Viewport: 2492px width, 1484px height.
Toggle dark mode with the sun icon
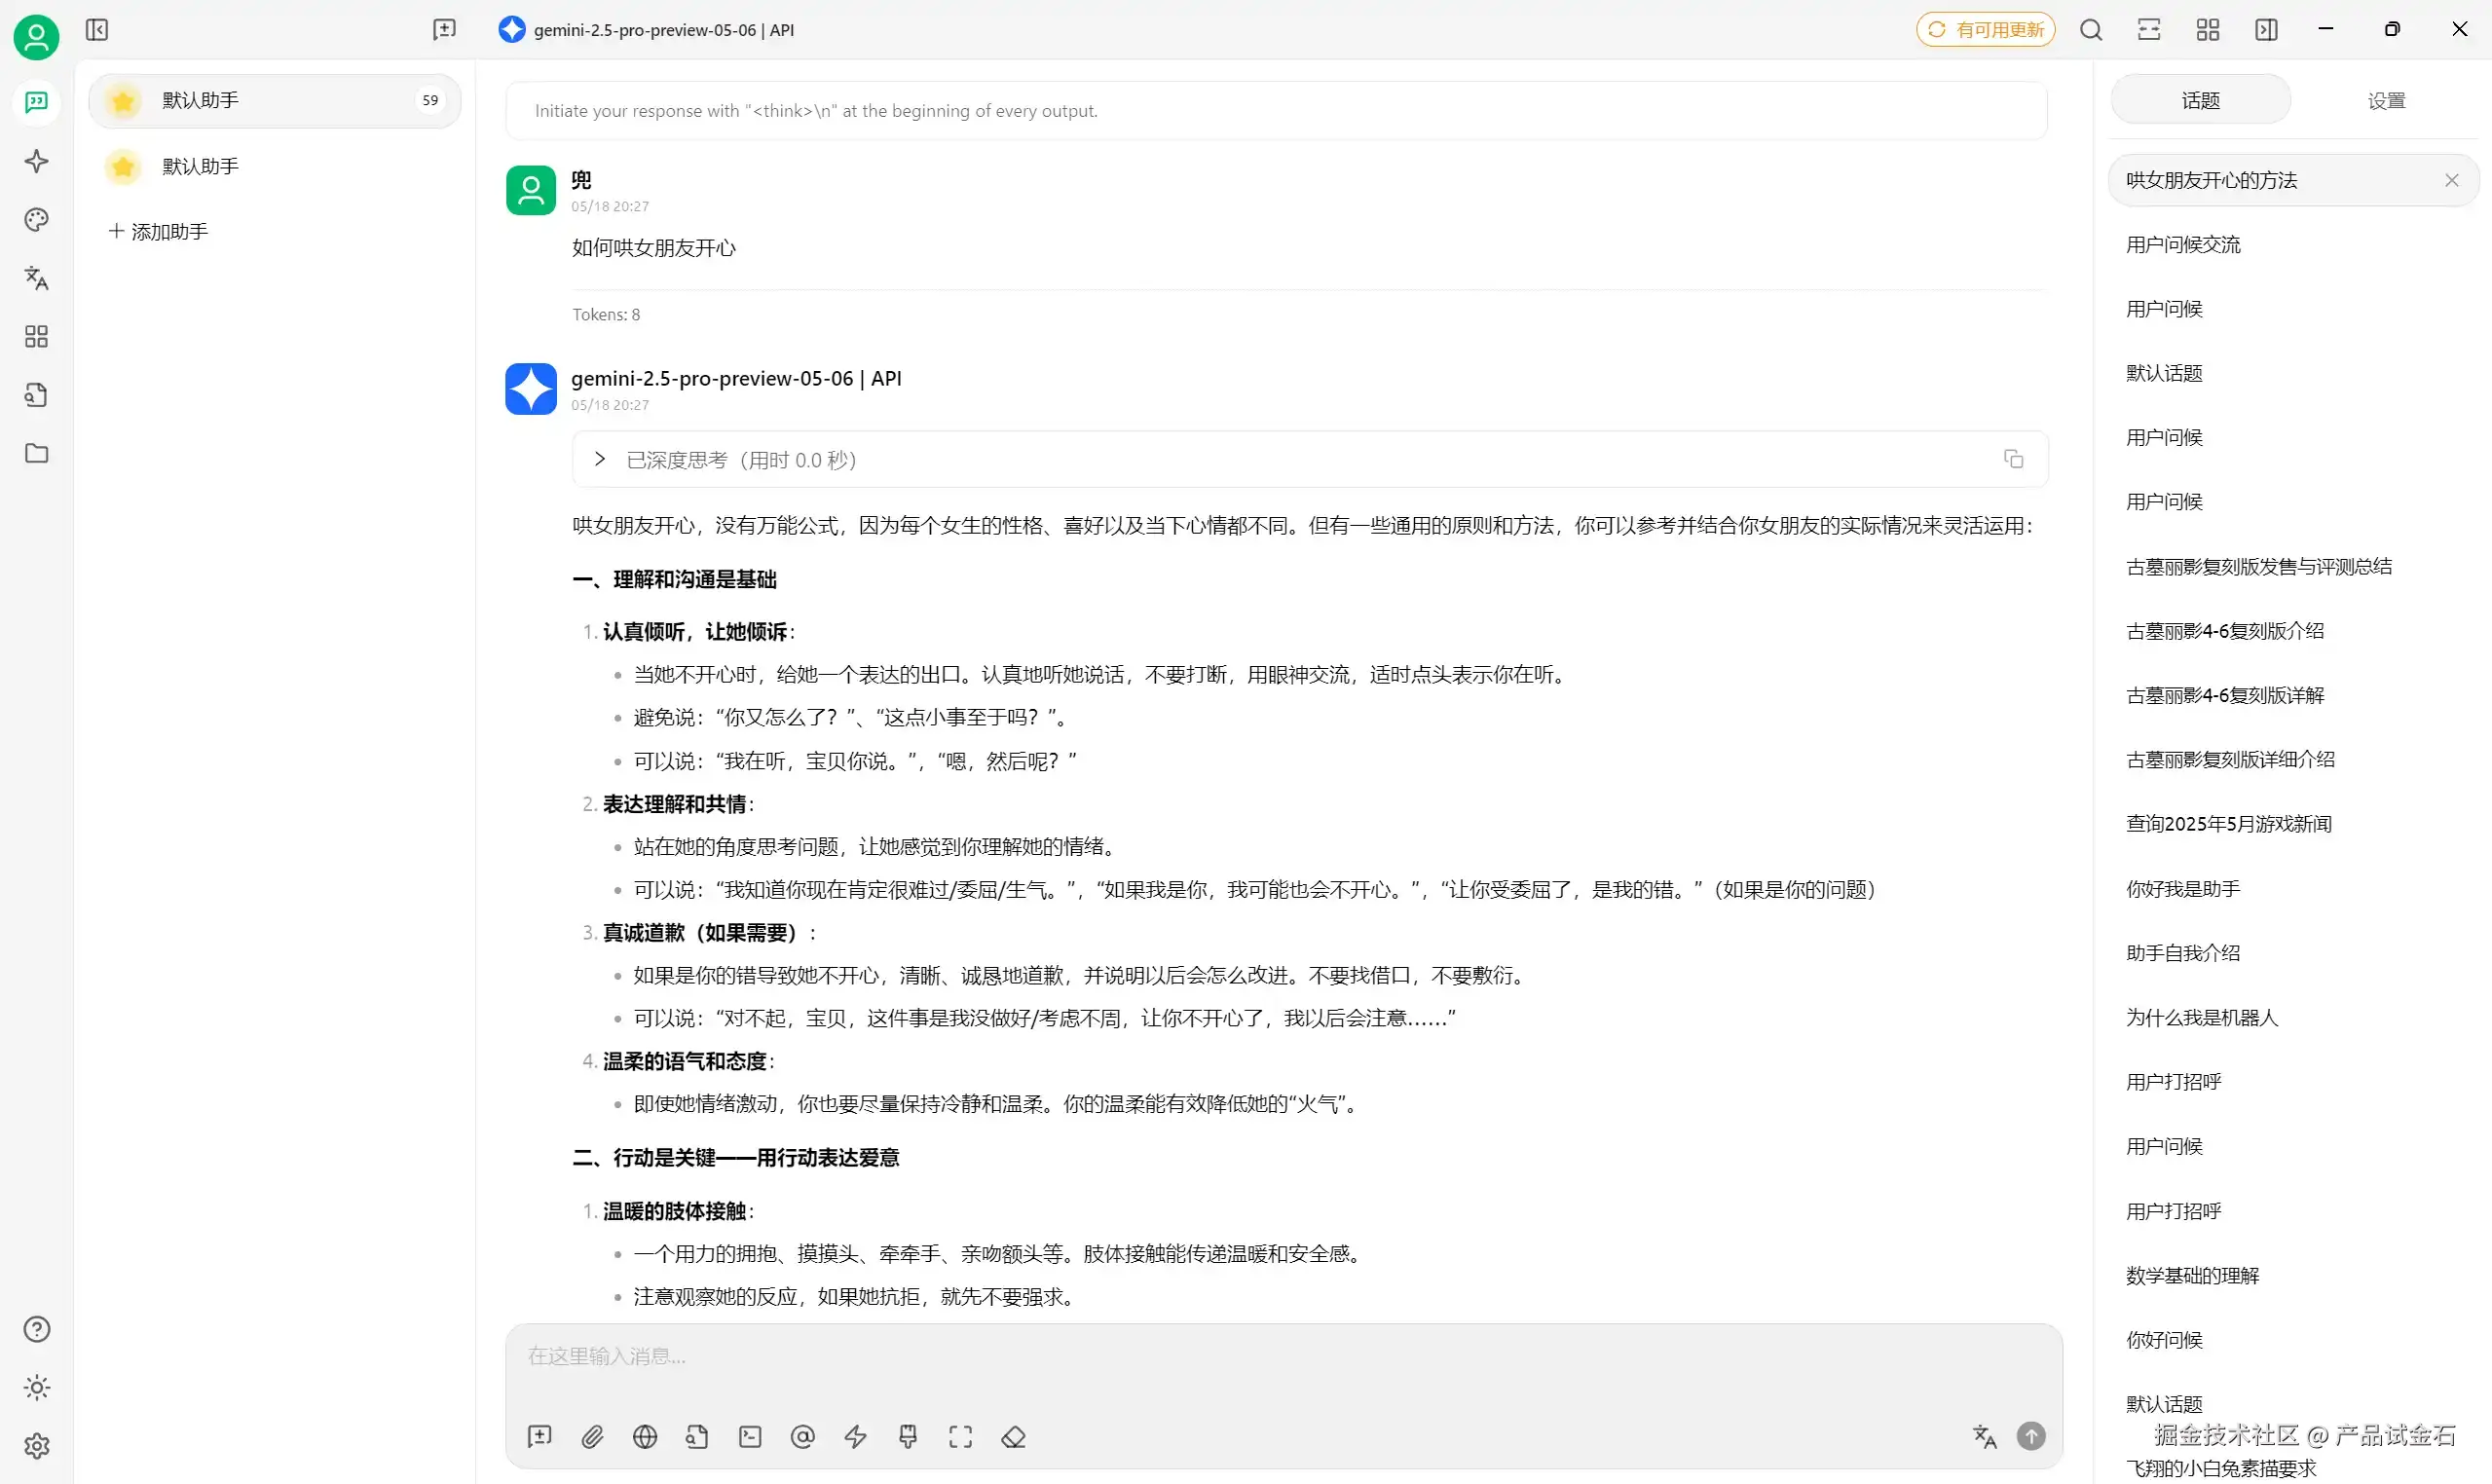click(36, 1388)
